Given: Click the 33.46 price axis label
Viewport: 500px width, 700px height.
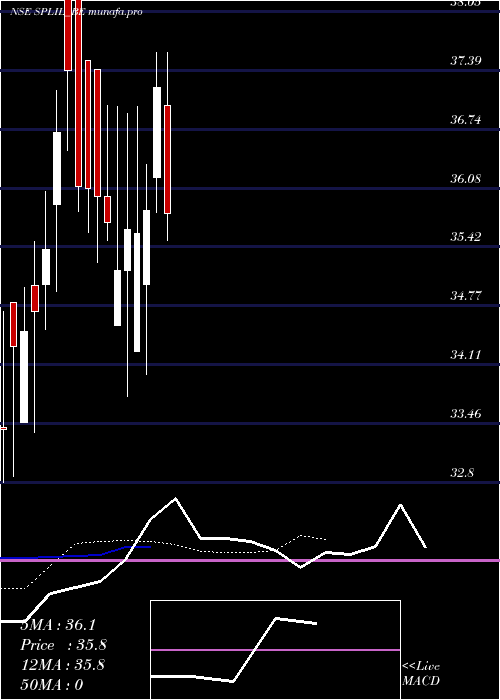Looking at the screenshot, I should [x=466, y=413].
